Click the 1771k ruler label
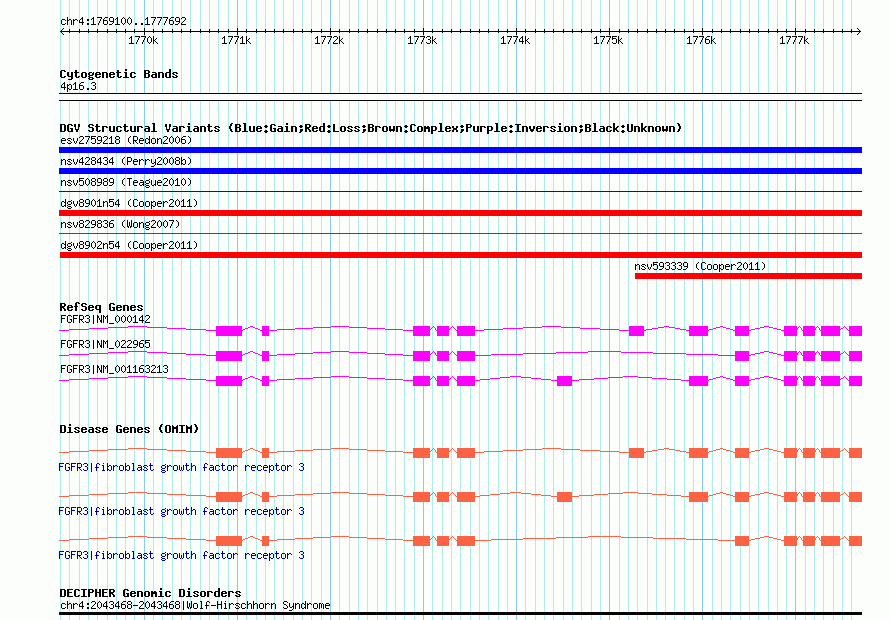This screenshot has width=890, height=620. 236,40
